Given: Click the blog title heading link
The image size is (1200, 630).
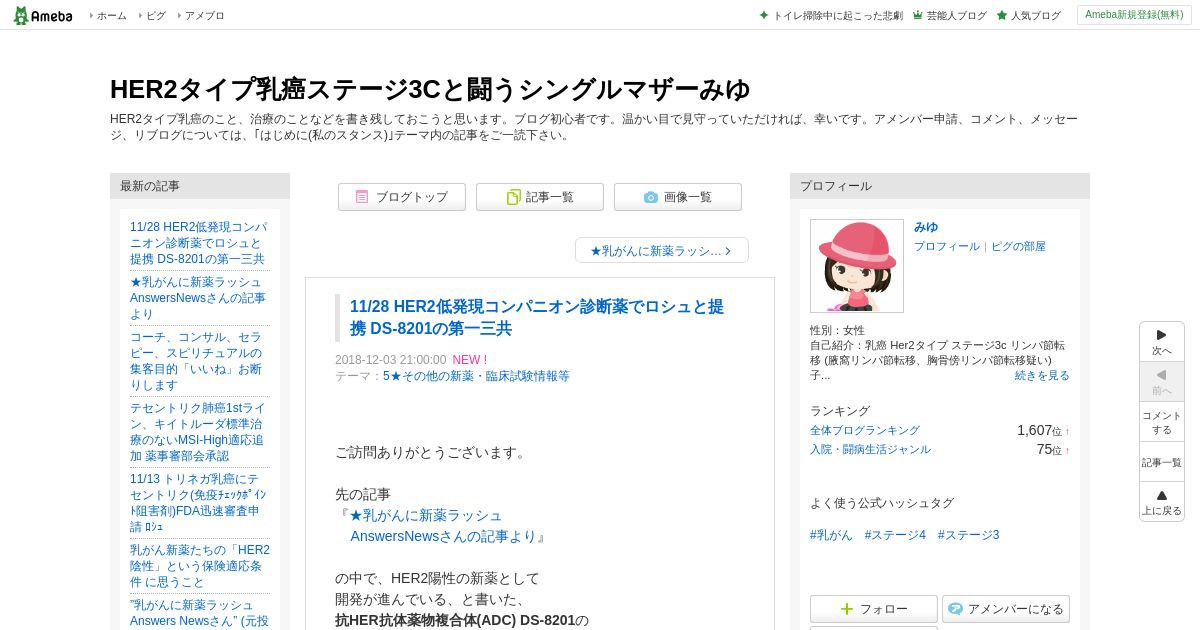Looking at the screenshot, I should (430, 89).
